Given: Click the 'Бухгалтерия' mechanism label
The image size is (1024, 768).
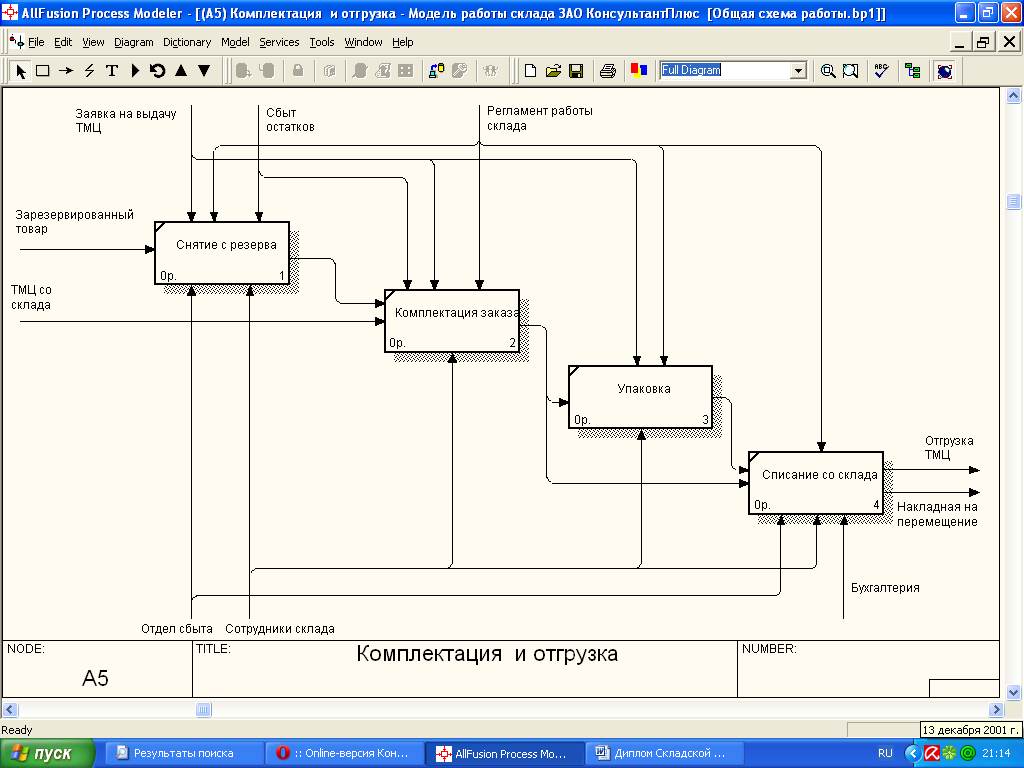Looking at the screenshot, I should (885, 588).
